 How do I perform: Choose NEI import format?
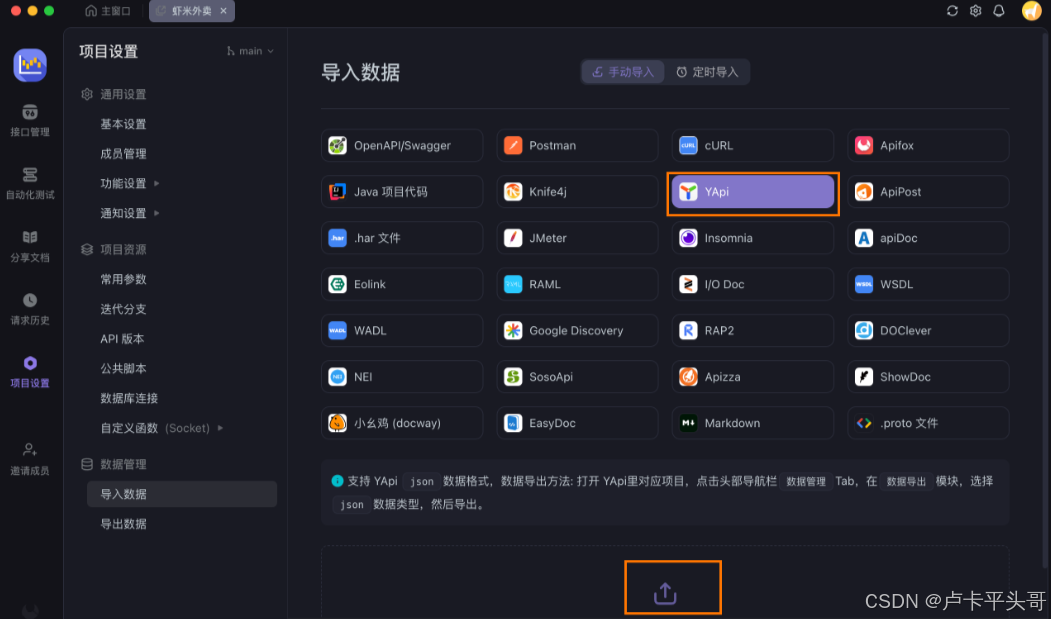402,377
